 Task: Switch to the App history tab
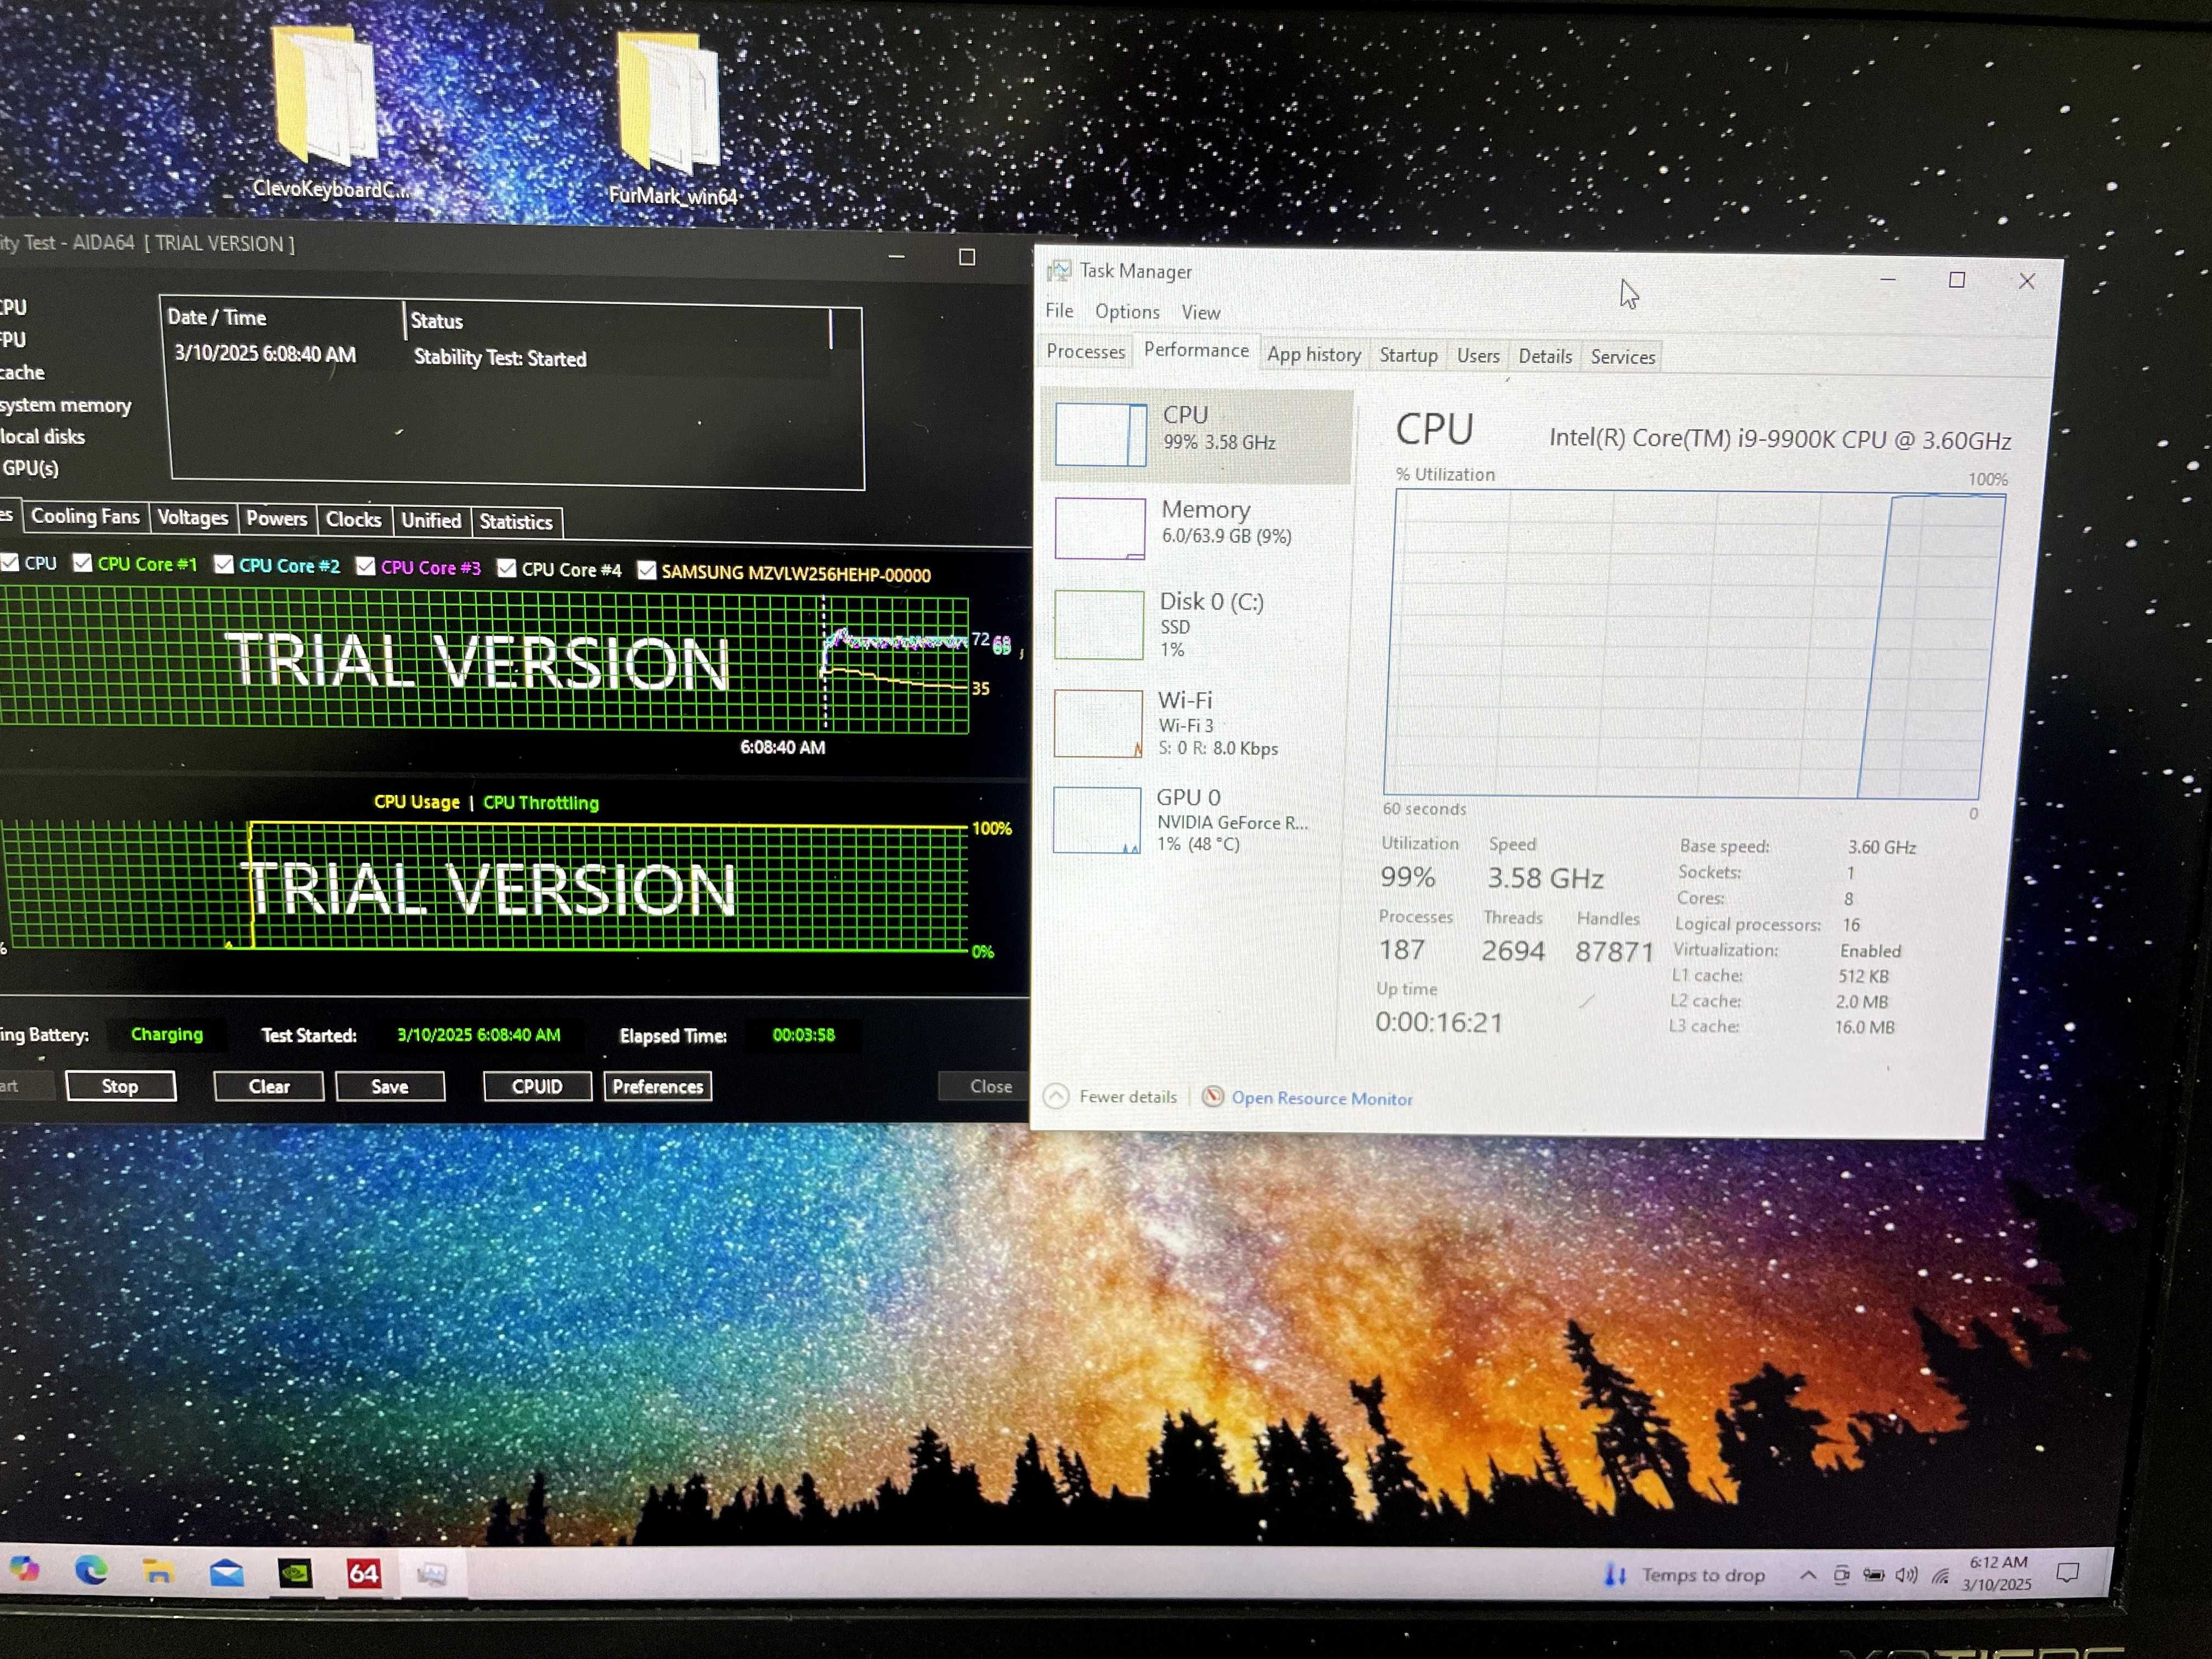[x=1314, y=355]
